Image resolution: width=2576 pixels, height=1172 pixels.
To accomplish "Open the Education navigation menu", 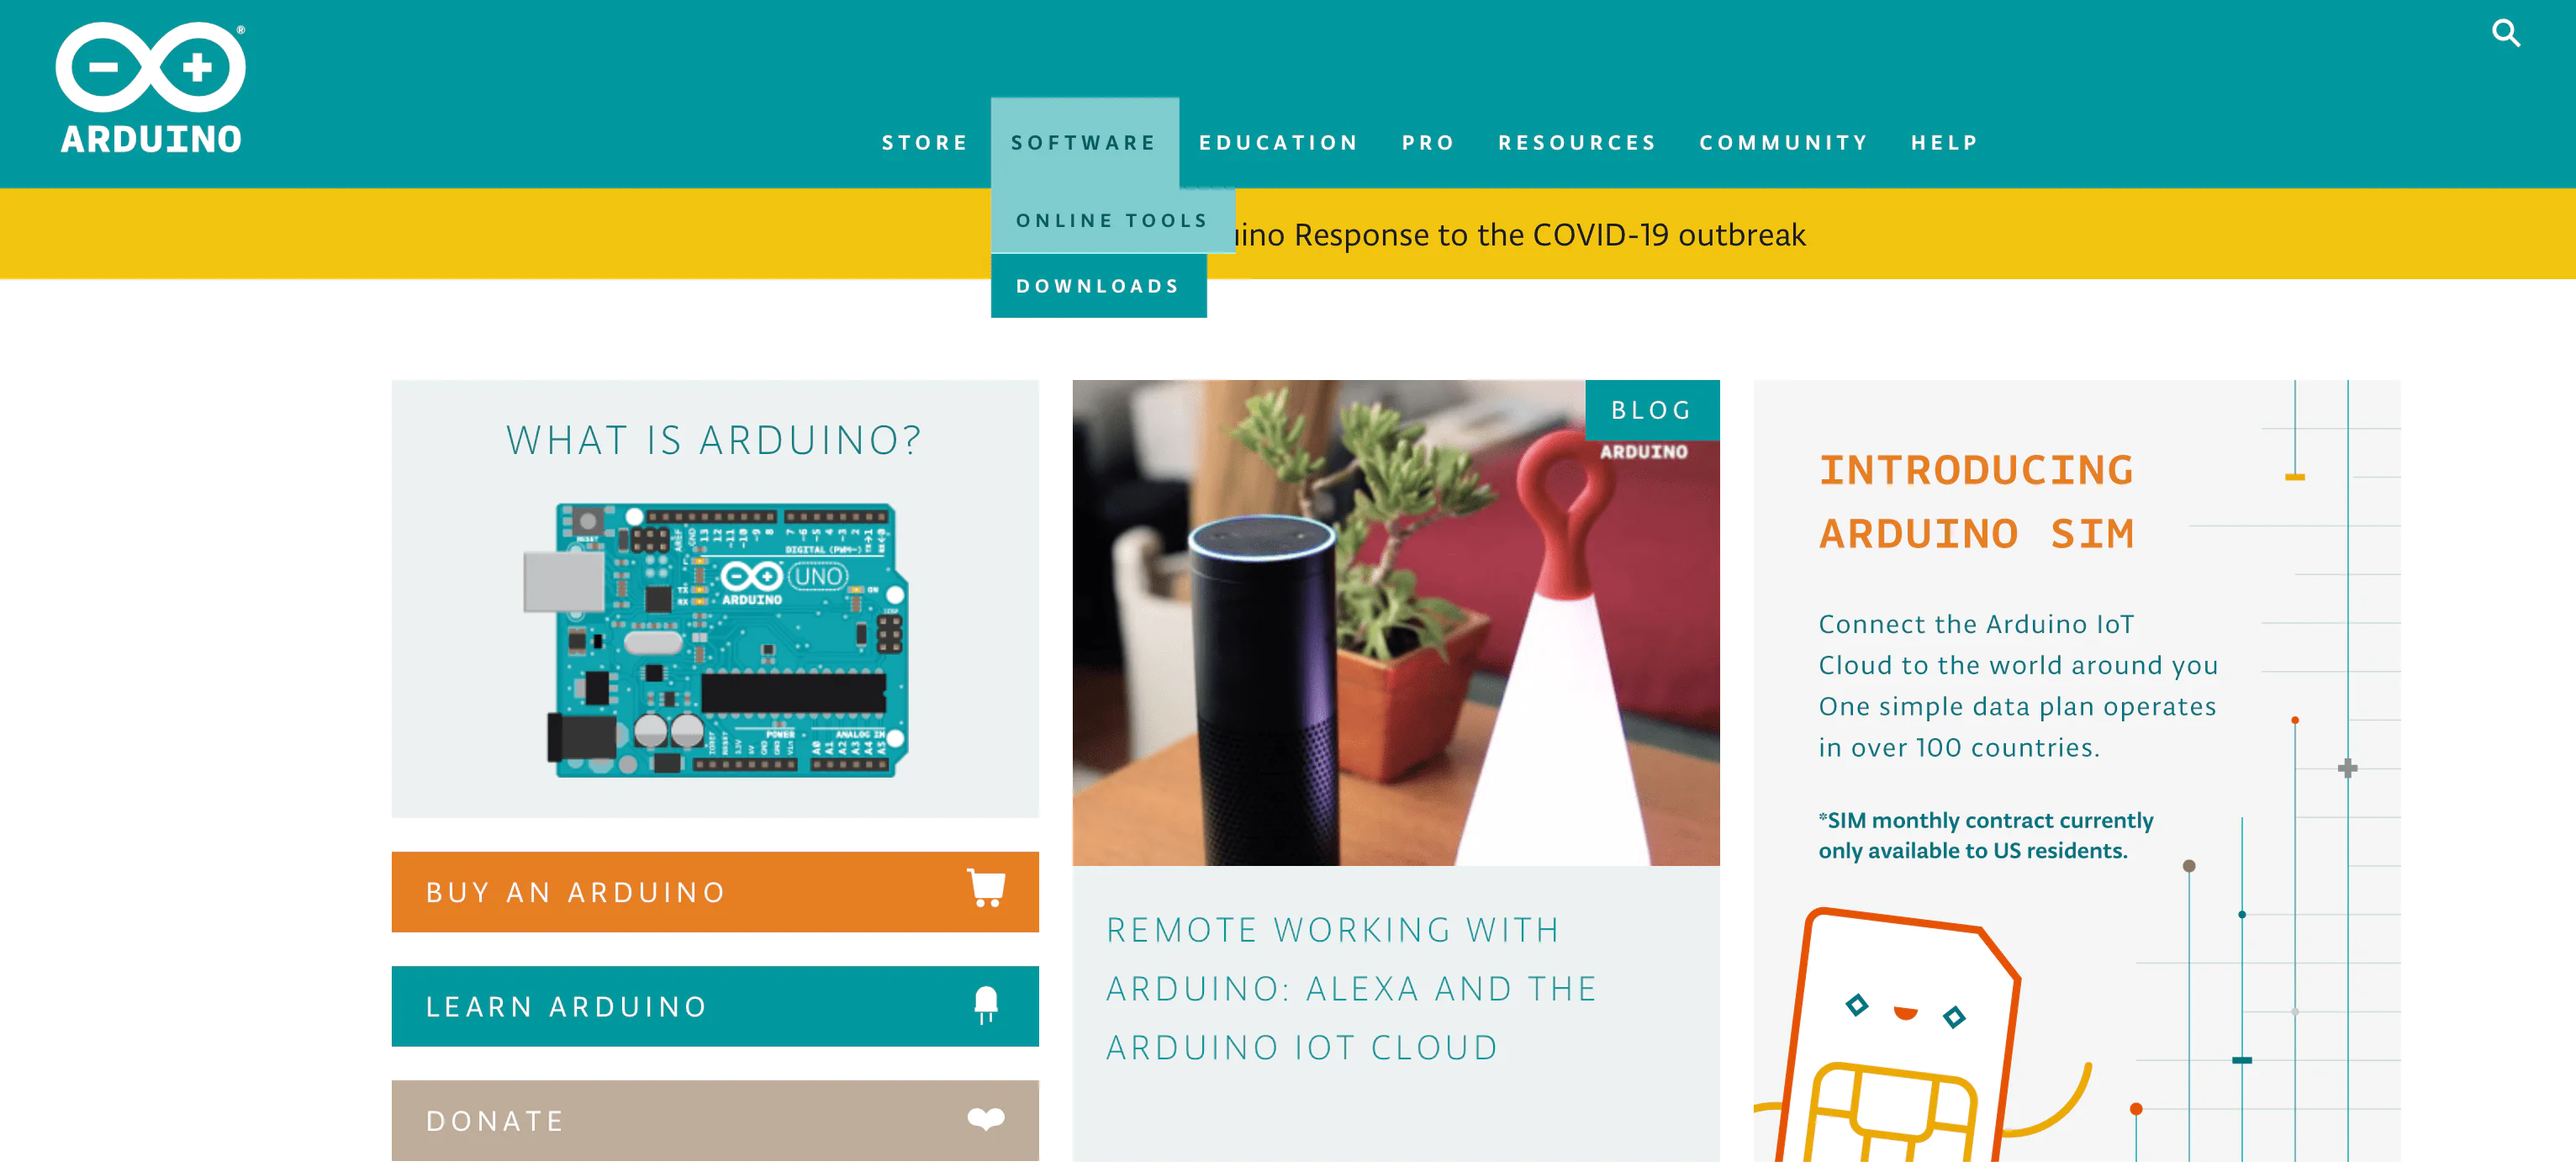I will (x=1279, y=143).
